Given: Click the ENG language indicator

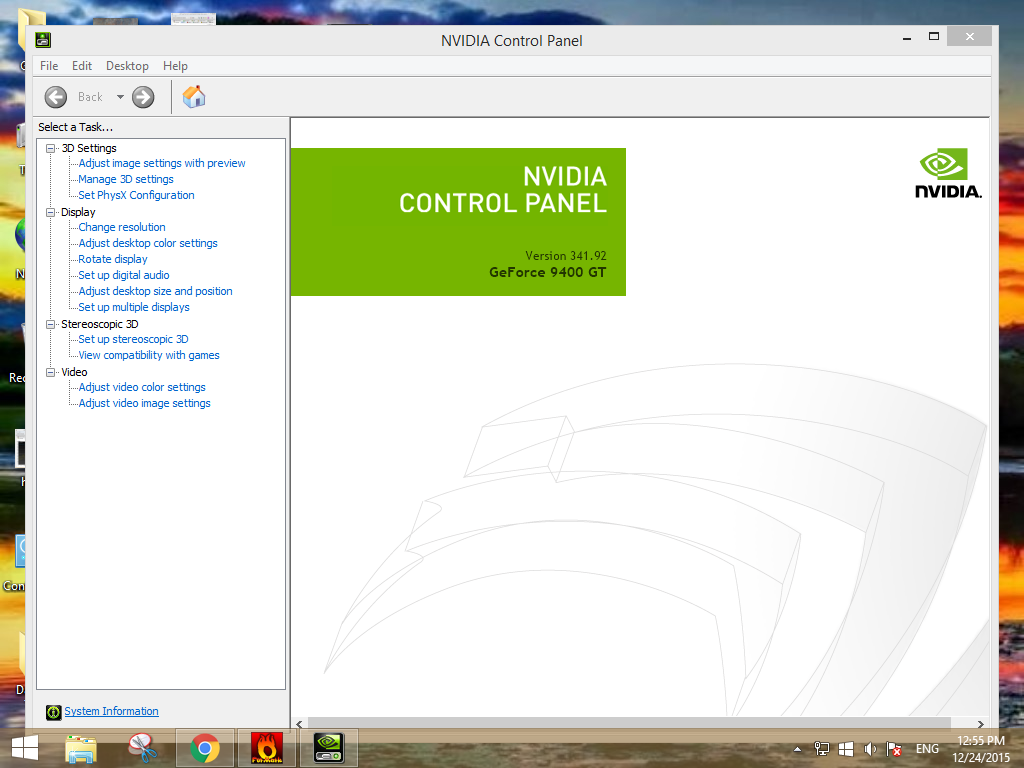Looking at the screenshot, I should tap(927, 749).
